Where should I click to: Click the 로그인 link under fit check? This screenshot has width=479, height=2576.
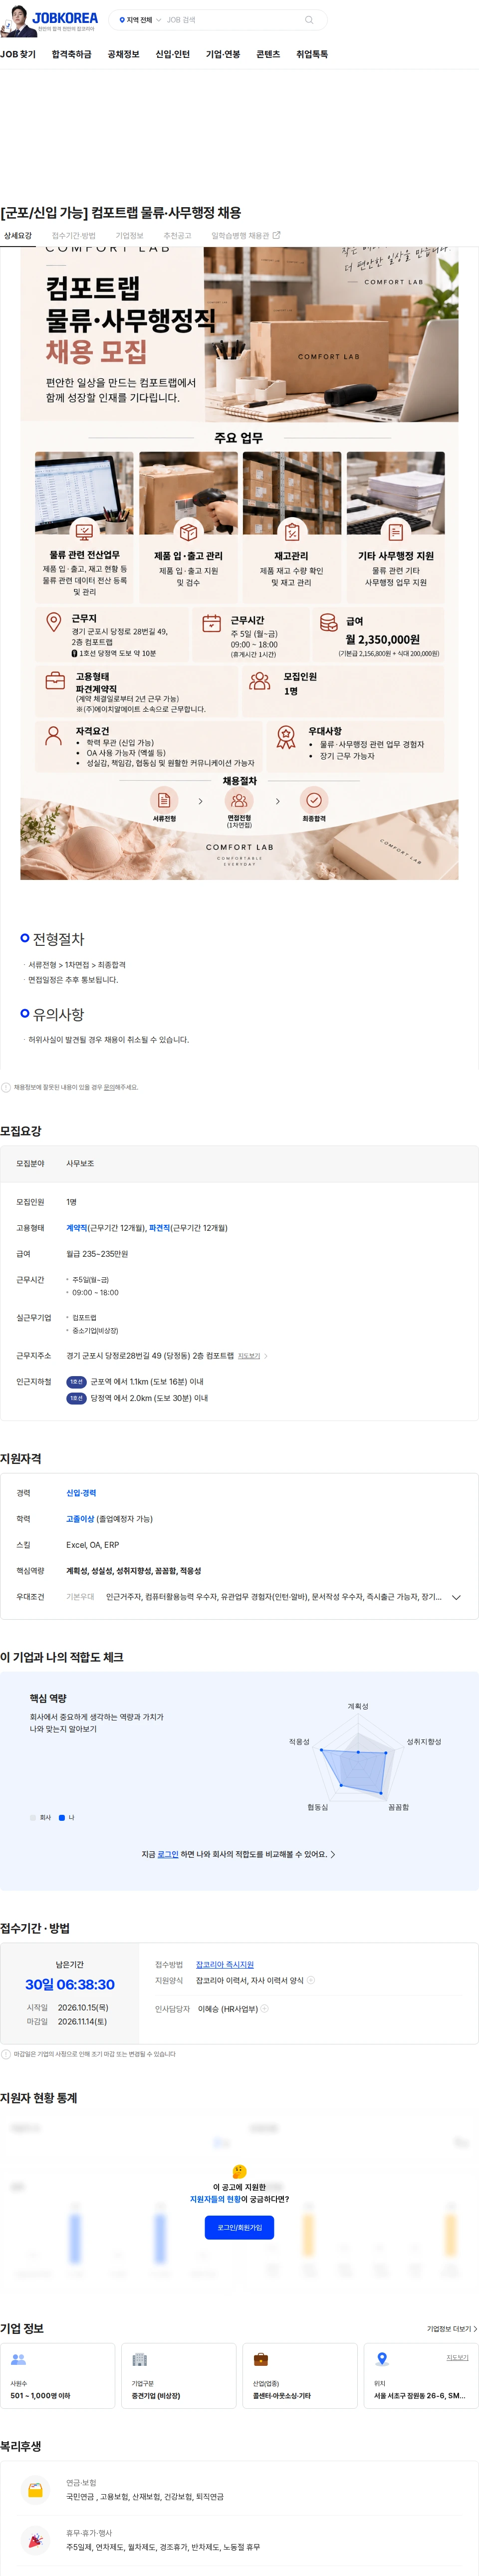pos(167,1854)
